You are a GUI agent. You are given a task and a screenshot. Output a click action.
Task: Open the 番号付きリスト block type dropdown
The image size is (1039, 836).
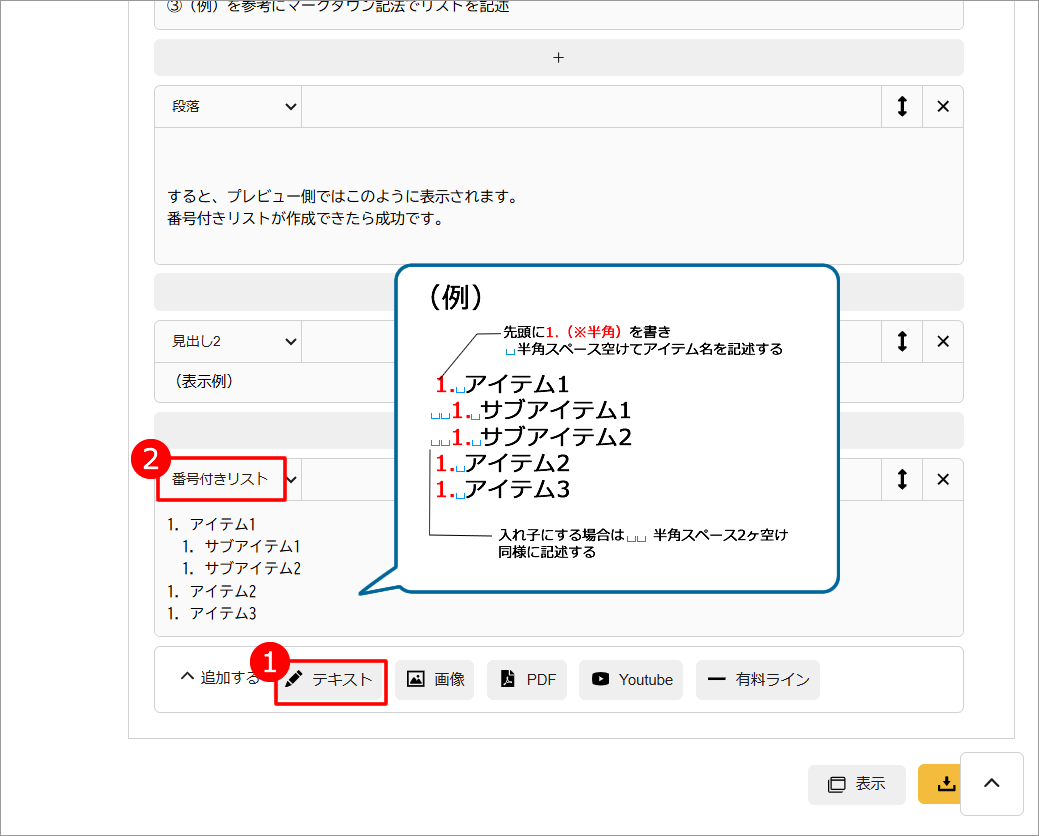click(x=228, y=480)
